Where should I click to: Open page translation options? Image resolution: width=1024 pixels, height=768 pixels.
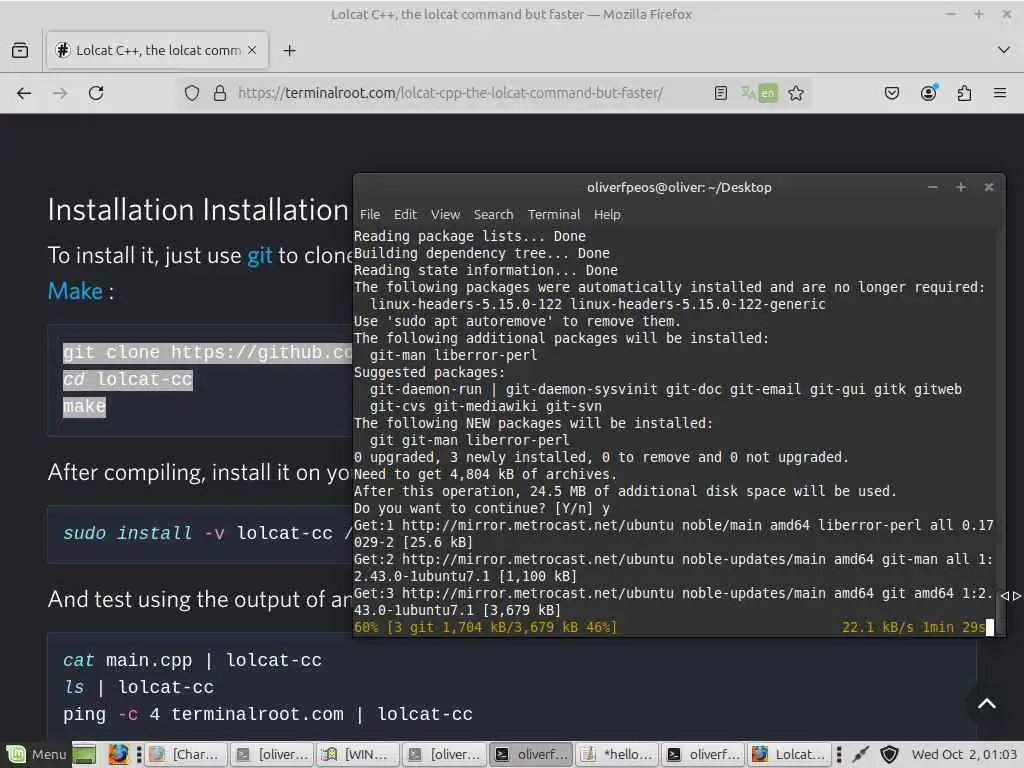[x=759, y=93]
